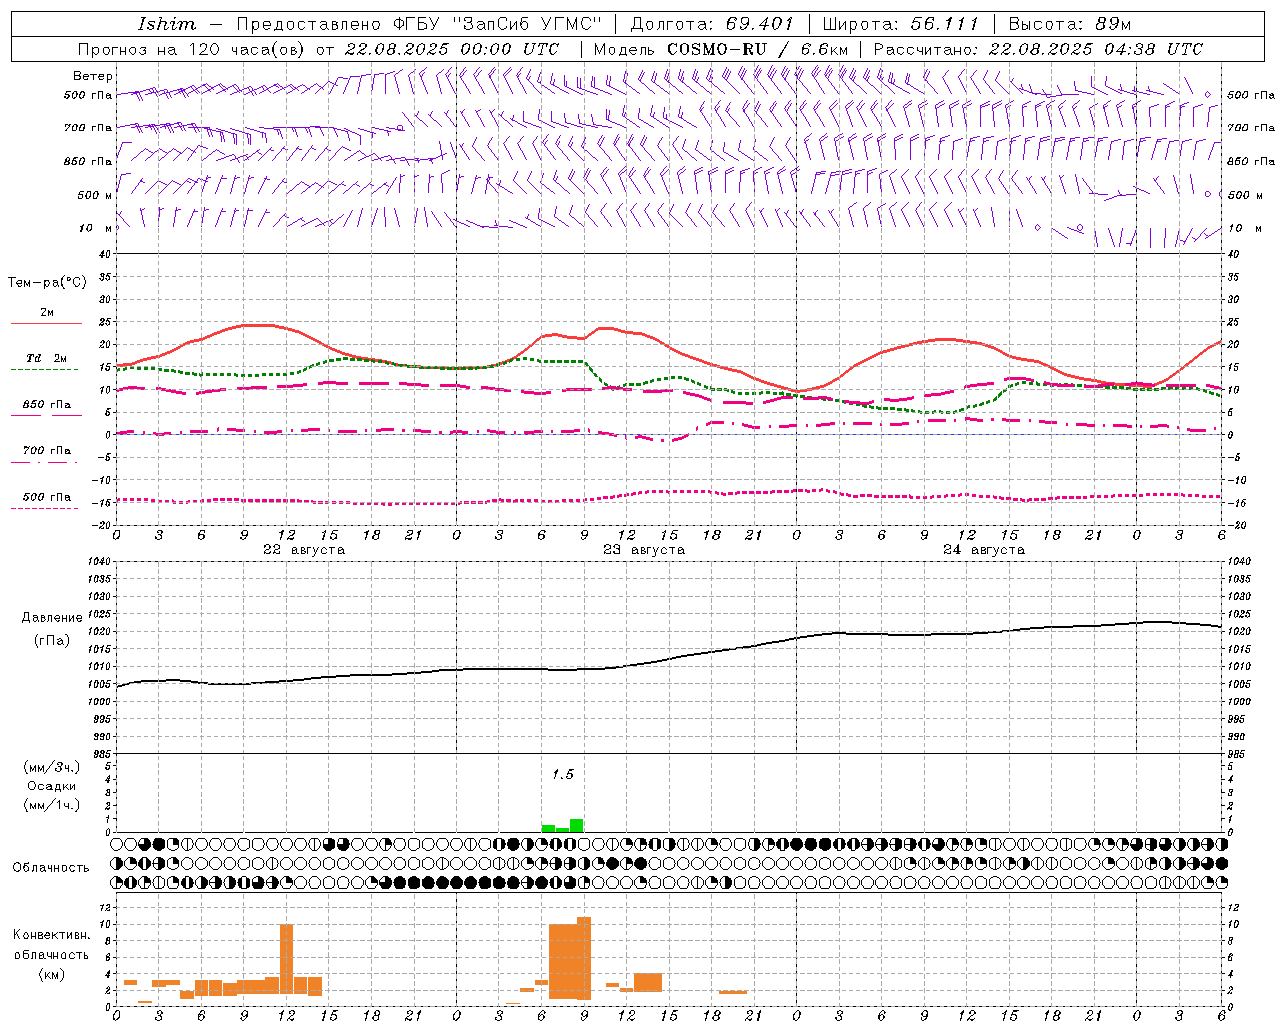Click tall orange convective bar on 22 August
The width and height of the screenshot is (1280, 1024).
286,959
